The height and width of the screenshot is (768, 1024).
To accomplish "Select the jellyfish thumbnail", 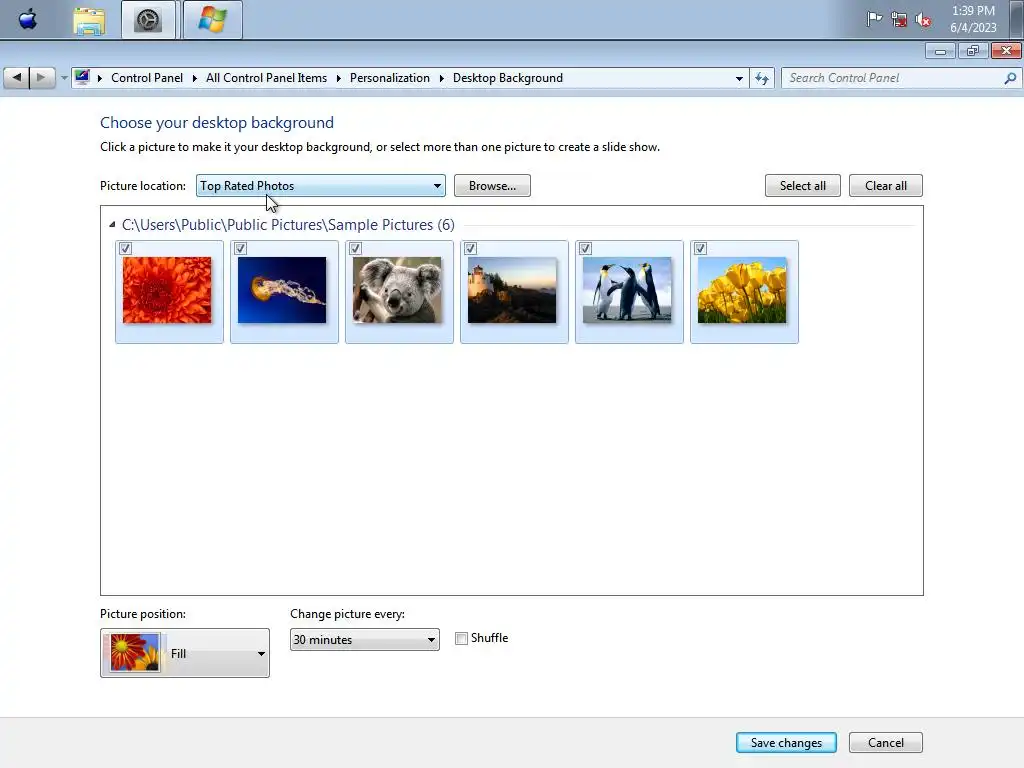I will (282, 290).
